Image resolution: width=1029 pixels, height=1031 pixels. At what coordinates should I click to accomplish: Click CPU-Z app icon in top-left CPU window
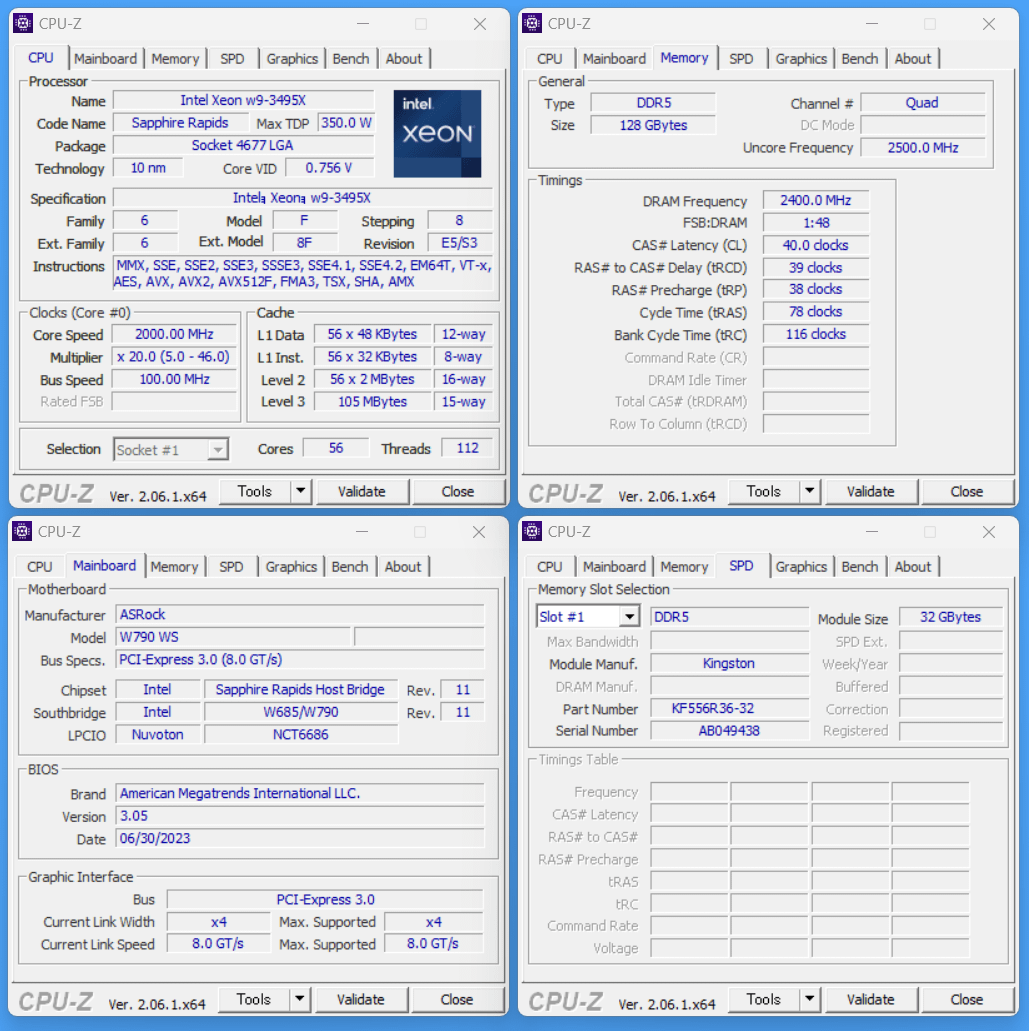click(23, 23)
